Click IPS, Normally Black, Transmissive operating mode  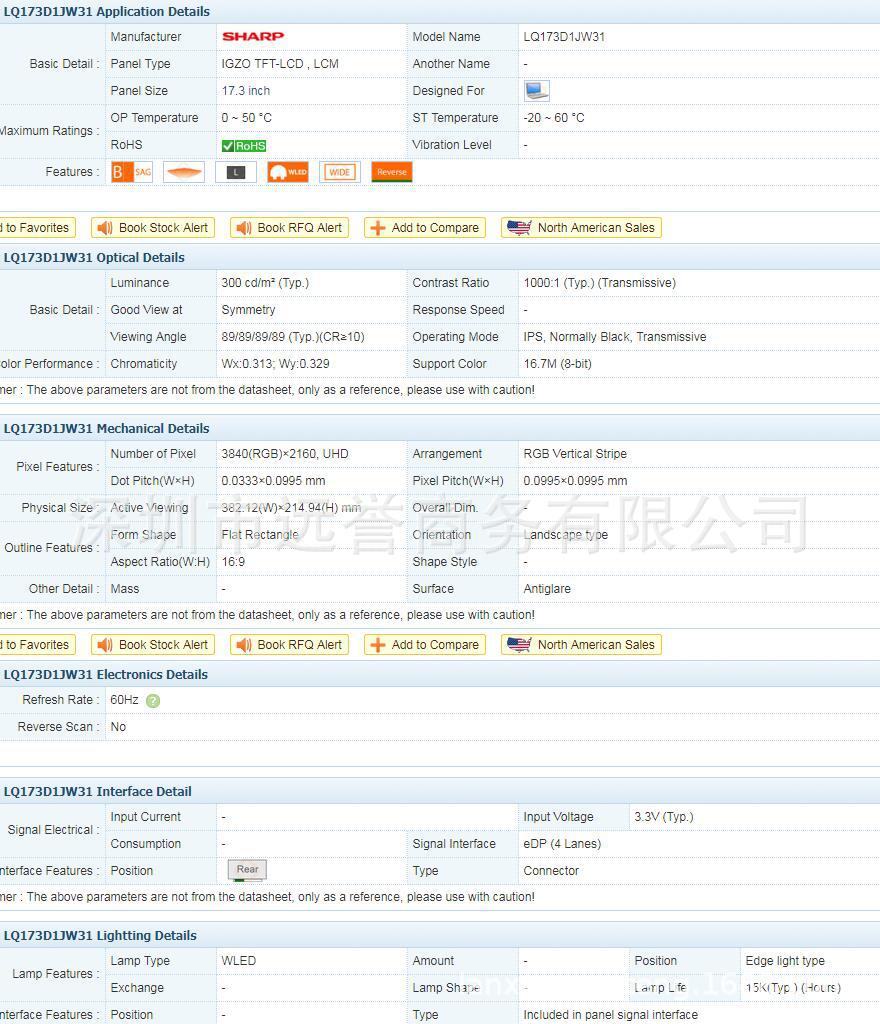pos(615,337)
